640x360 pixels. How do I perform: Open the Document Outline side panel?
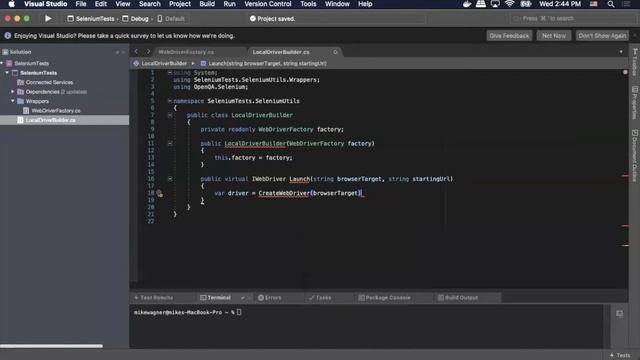[635, 155]
